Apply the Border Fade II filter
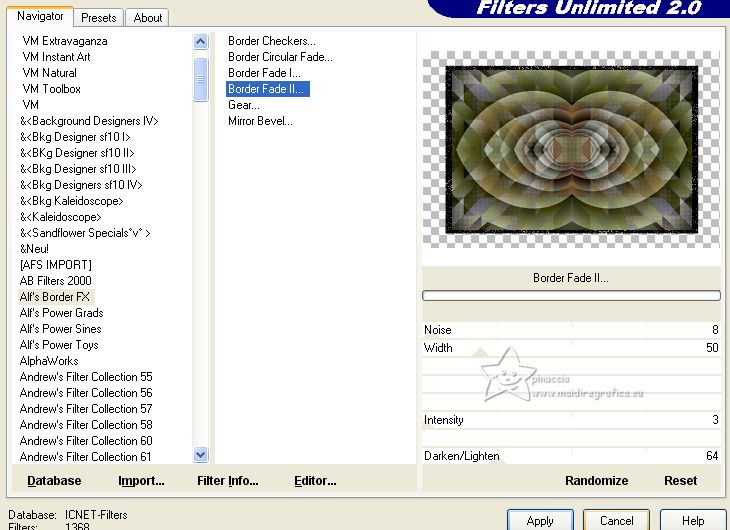Screen dimensions: 730x530 pos(540,520)
